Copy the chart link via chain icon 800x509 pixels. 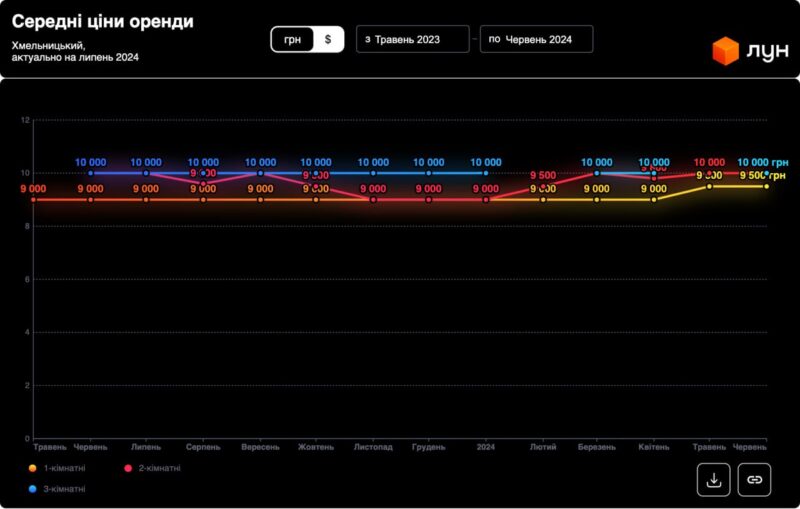point(754,479)
